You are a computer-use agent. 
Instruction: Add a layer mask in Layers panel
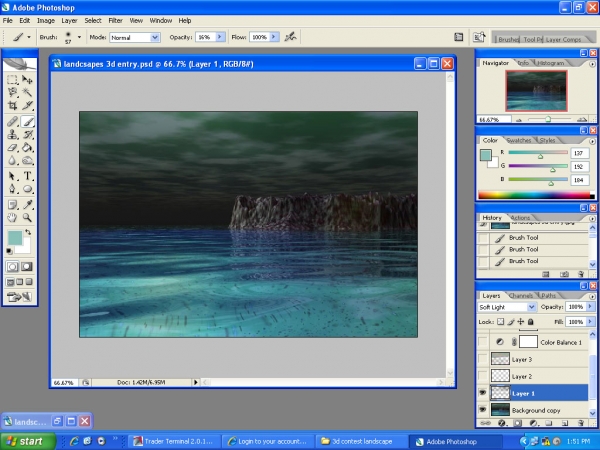517,423
